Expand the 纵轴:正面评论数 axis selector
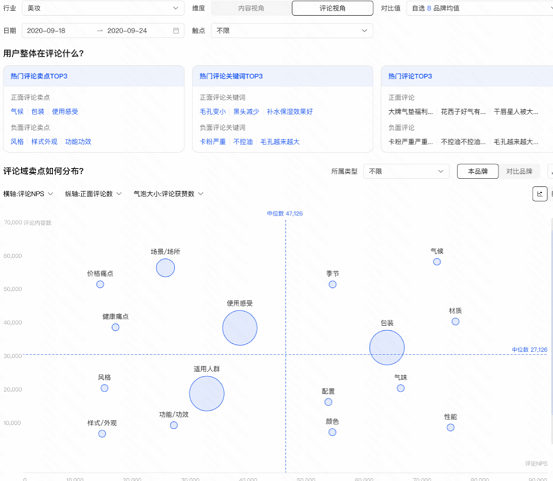The width and height of the screenshot is (553, 481). [x=93, y=194]
